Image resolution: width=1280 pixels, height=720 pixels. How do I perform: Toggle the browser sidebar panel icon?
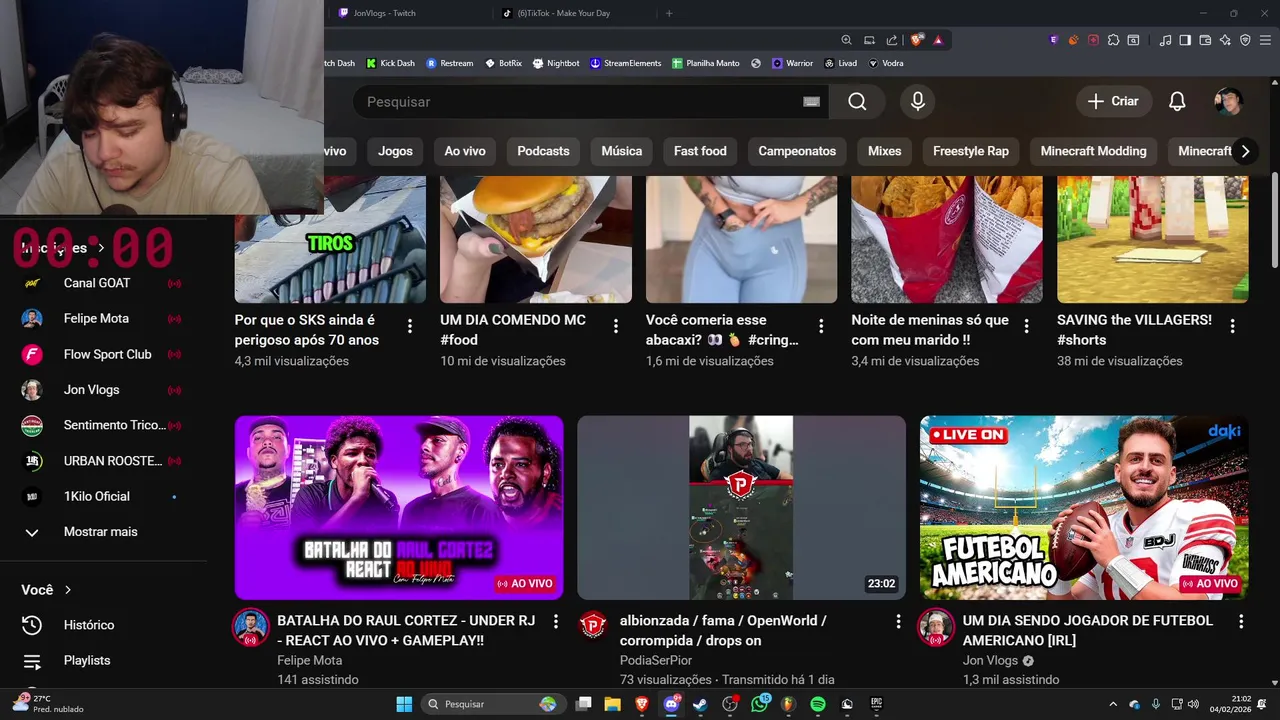1185,40
